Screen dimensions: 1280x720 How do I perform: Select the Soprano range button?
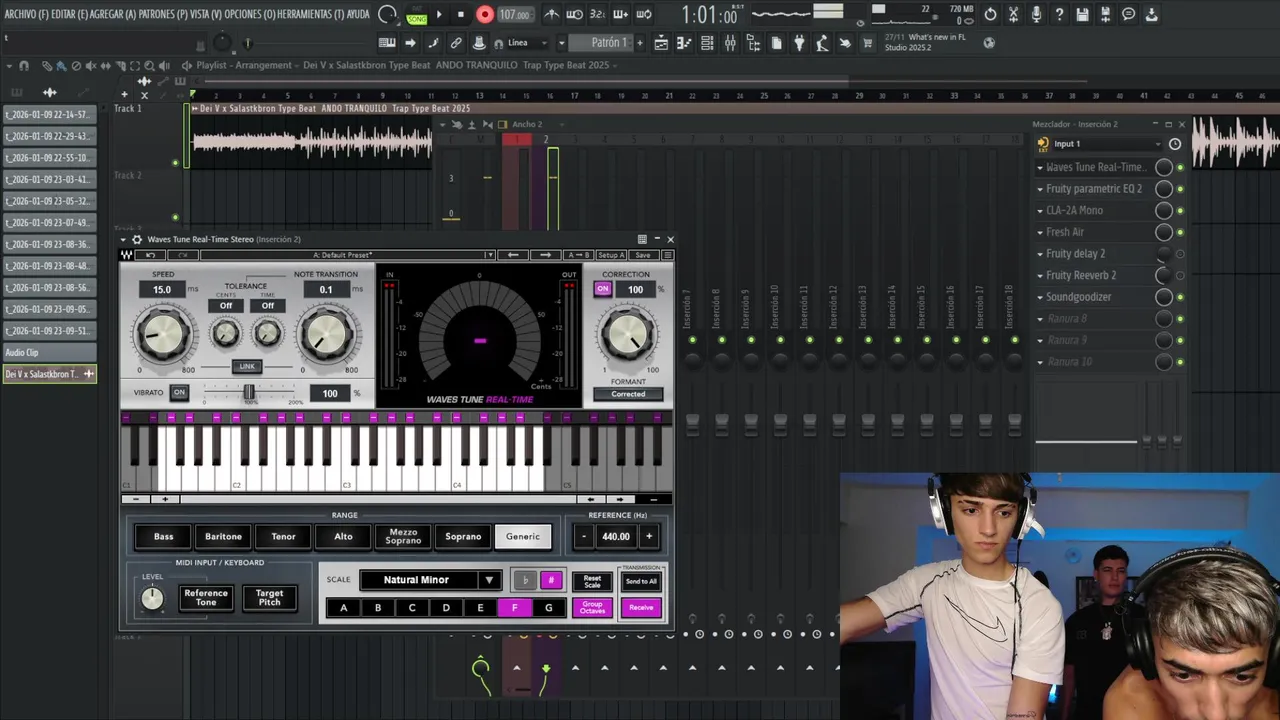pyautogui.click(x=463, y=537)
